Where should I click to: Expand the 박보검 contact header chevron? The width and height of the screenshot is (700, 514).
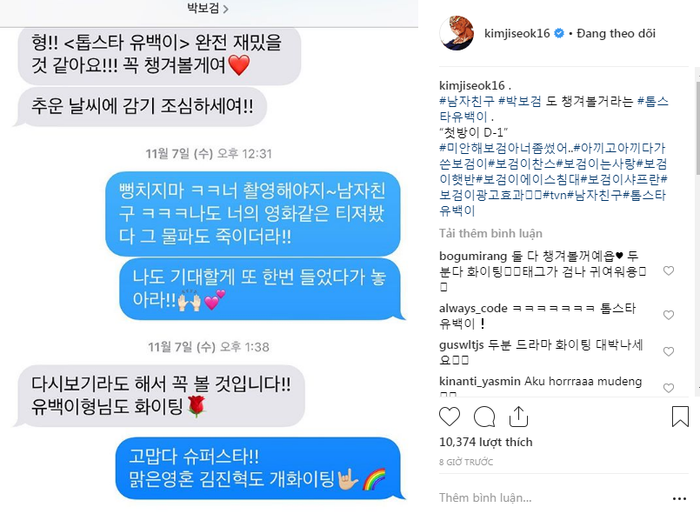click(x=225, y=9)
